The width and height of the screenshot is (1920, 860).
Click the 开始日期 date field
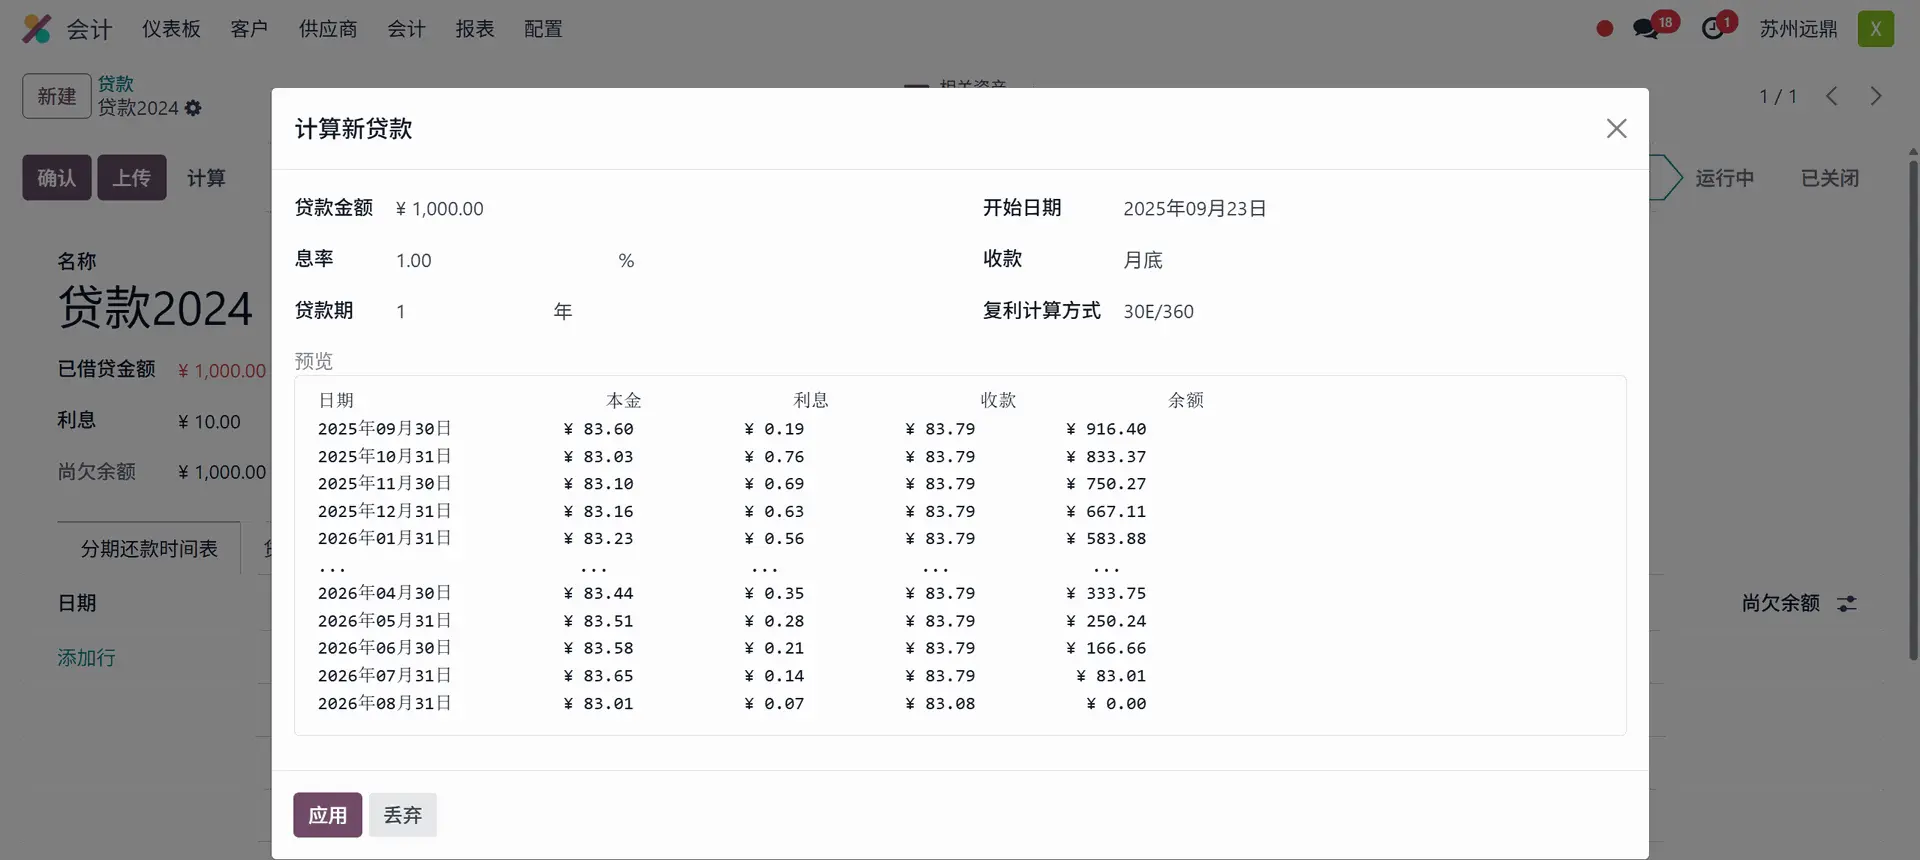[1300, 209]
